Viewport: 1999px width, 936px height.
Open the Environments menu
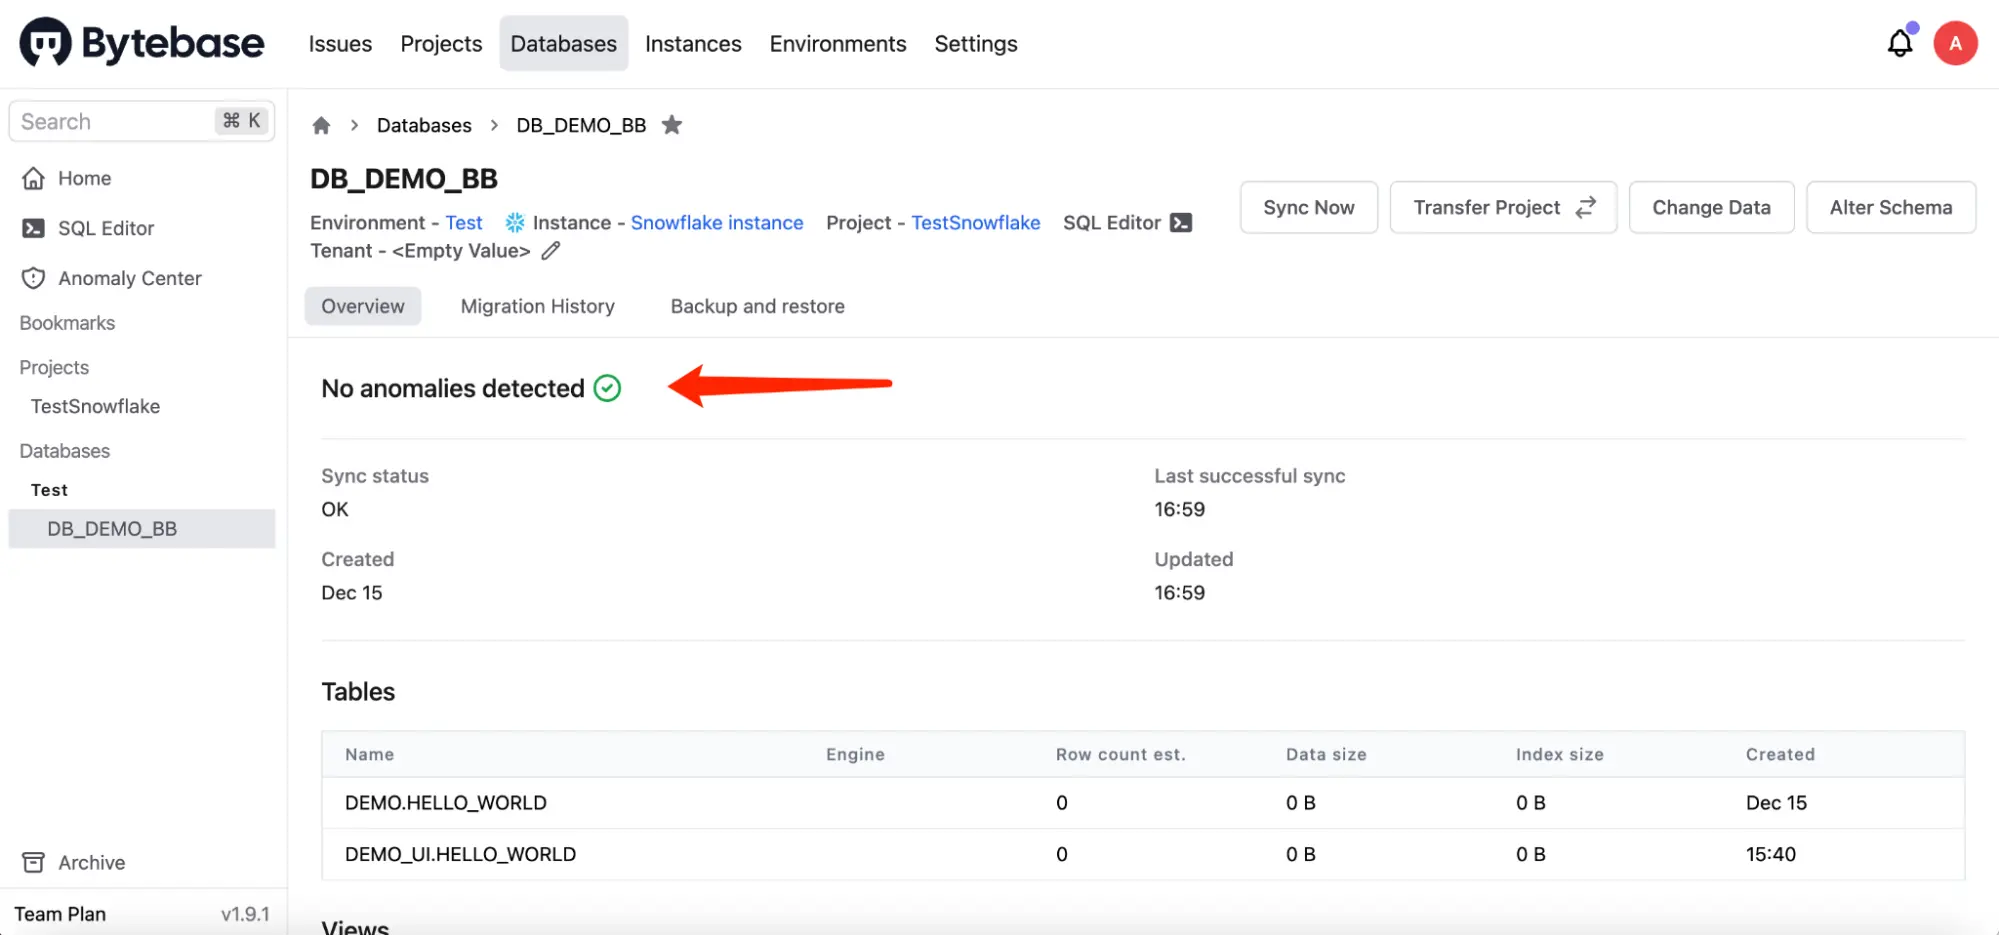[x=838, y=44]
